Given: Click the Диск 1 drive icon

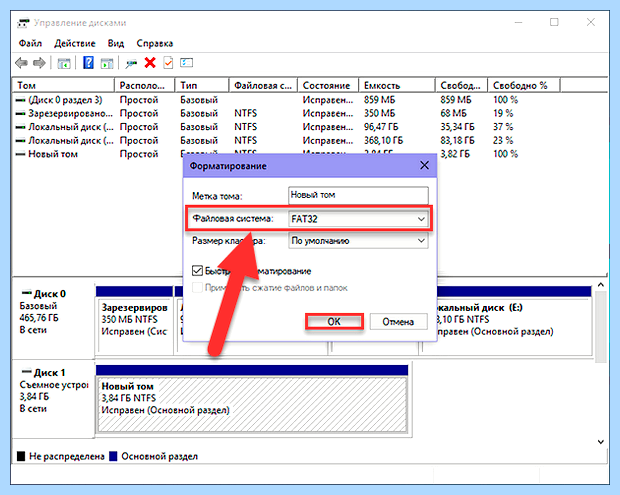Looking at the screenshot, I should point(26,372).
